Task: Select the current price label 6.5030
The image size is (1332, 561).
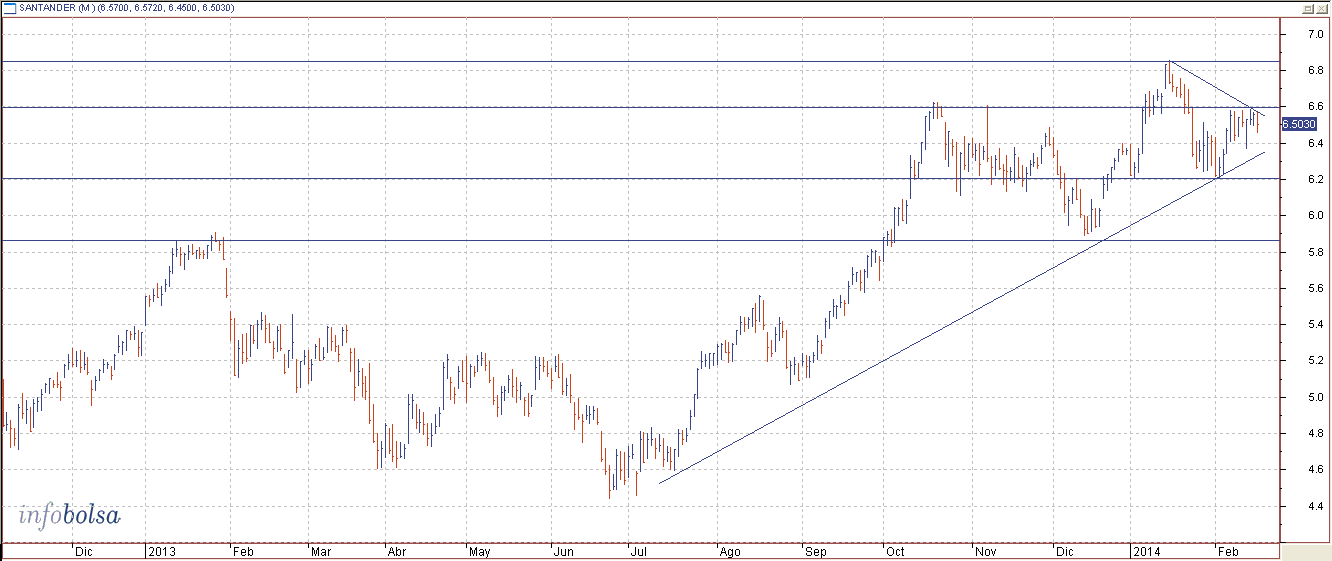Action: pyautogui.click(x=1297, y=124)
